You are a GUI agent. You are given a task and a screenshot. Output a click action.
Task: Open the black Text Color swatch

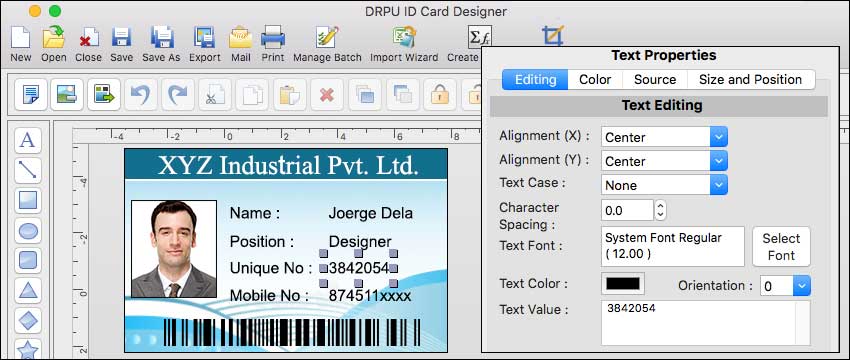click(623, 284)
